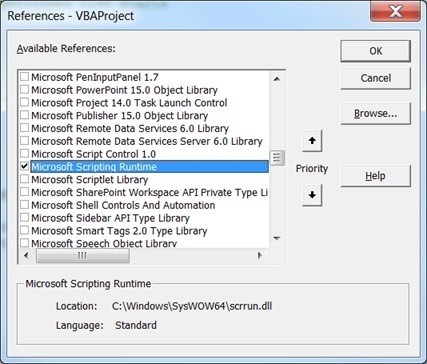Check Microsoft PowerPoint 15.0 Object Library
This screenshot has width=427, height=364.
pos(24,90)
